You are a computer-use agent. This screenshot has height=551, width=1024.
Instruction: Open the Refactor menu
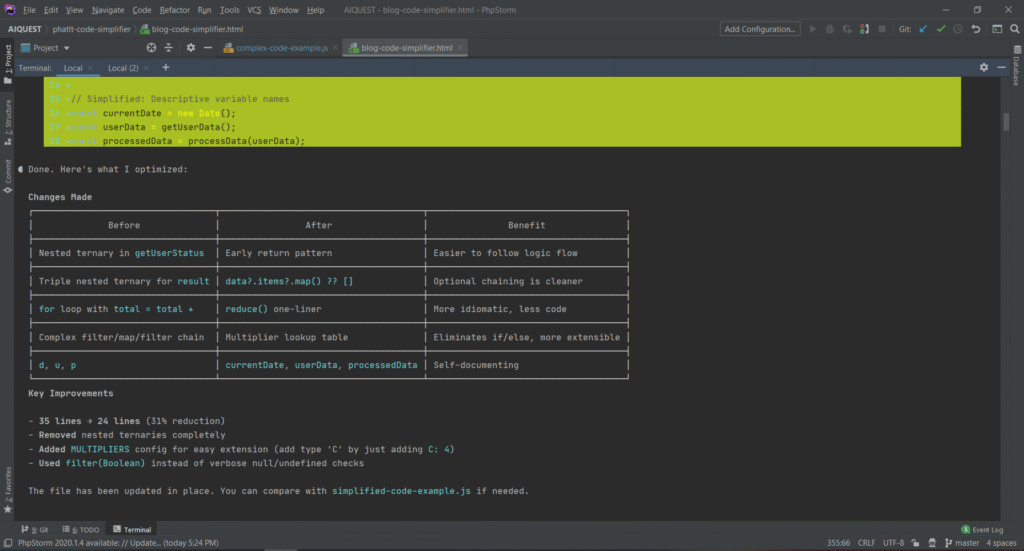(x=174, y=10)
